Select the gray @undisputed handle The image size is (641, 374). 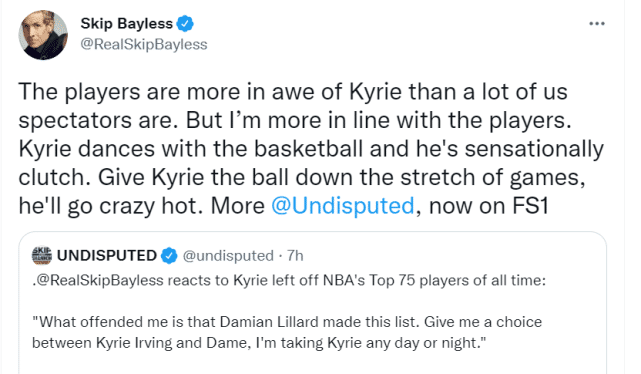coord(228,256)
